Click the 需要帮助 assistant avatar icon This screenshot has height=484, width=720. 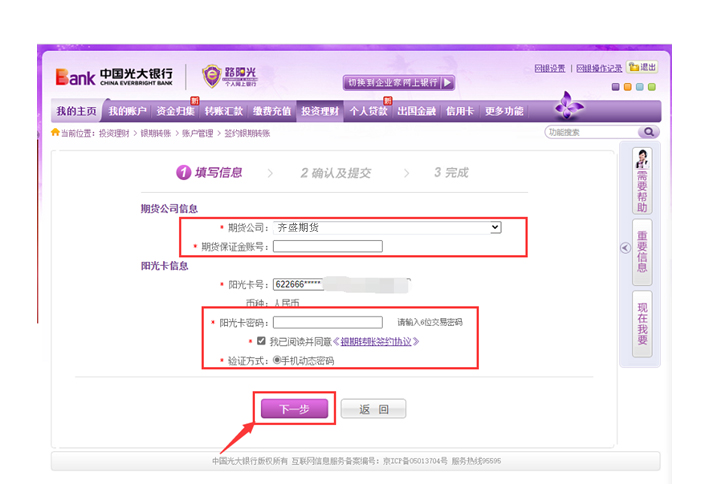click(642, 157)
